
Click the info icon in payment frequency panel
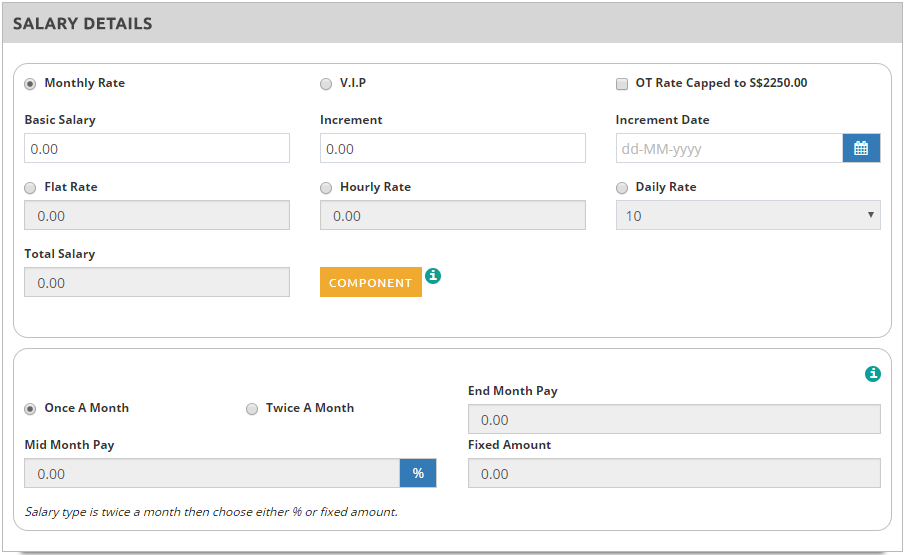tap(873, 374)
